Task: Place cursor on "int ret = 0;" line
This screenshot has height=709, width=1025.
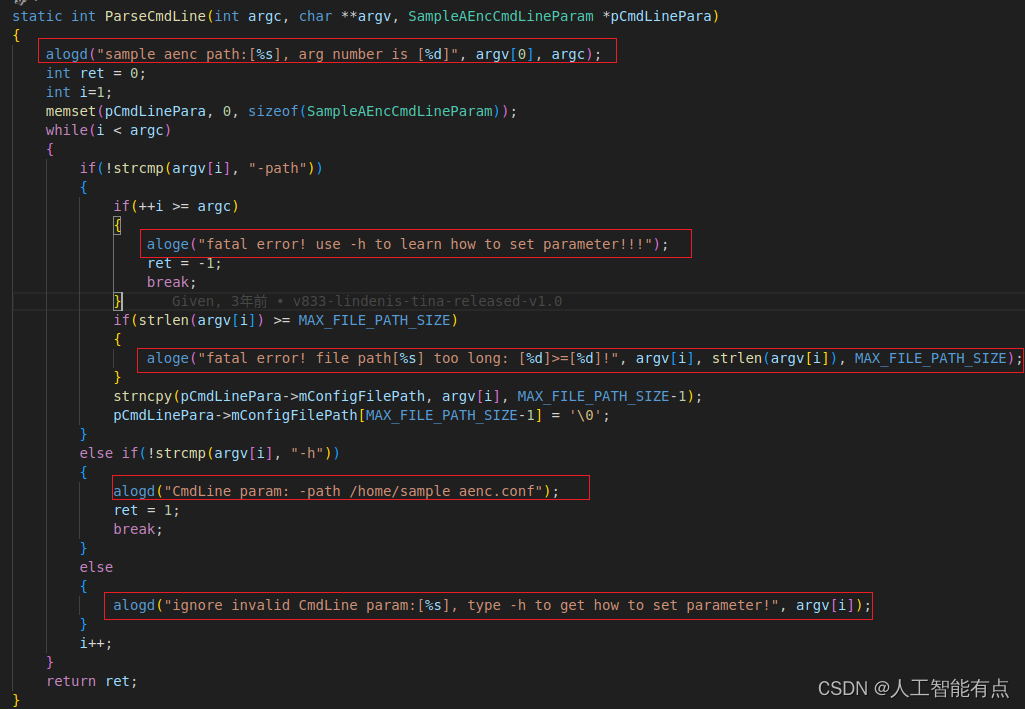Action: coord(95,73)
